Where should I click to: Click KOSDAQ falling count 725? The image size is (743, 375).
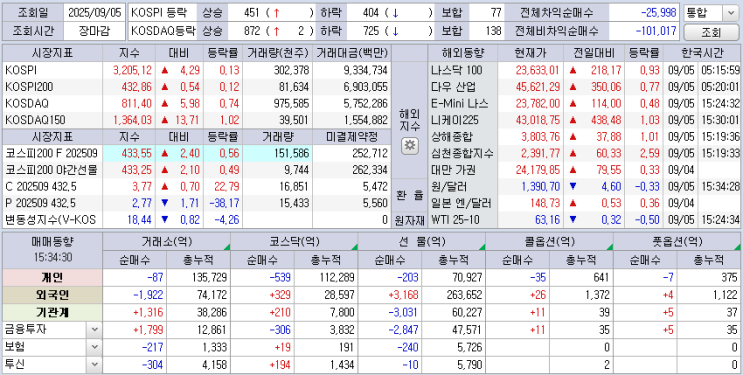(371, 32)
